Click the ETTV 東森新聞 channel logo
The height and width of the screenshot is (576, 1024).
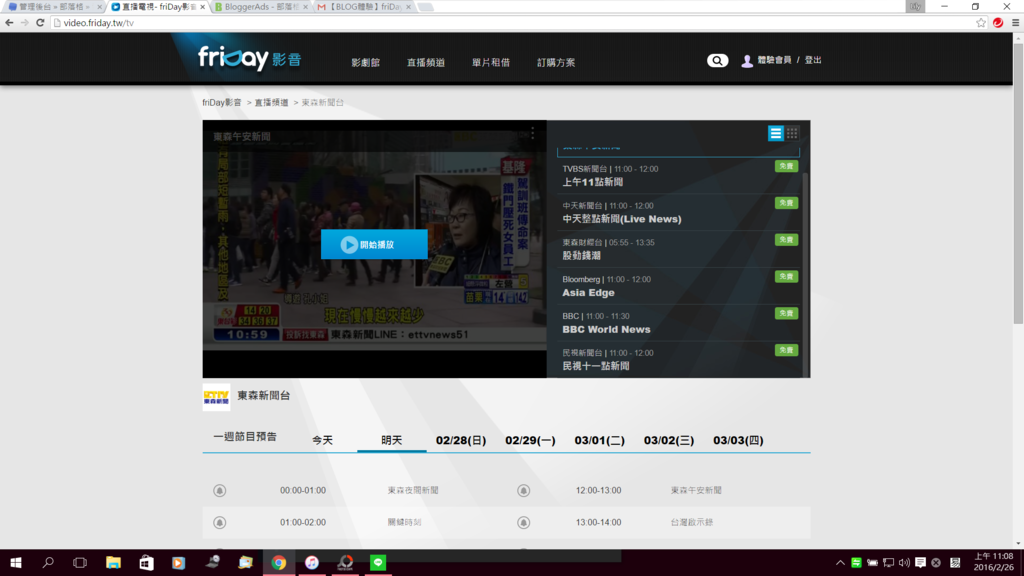(216, 397)
